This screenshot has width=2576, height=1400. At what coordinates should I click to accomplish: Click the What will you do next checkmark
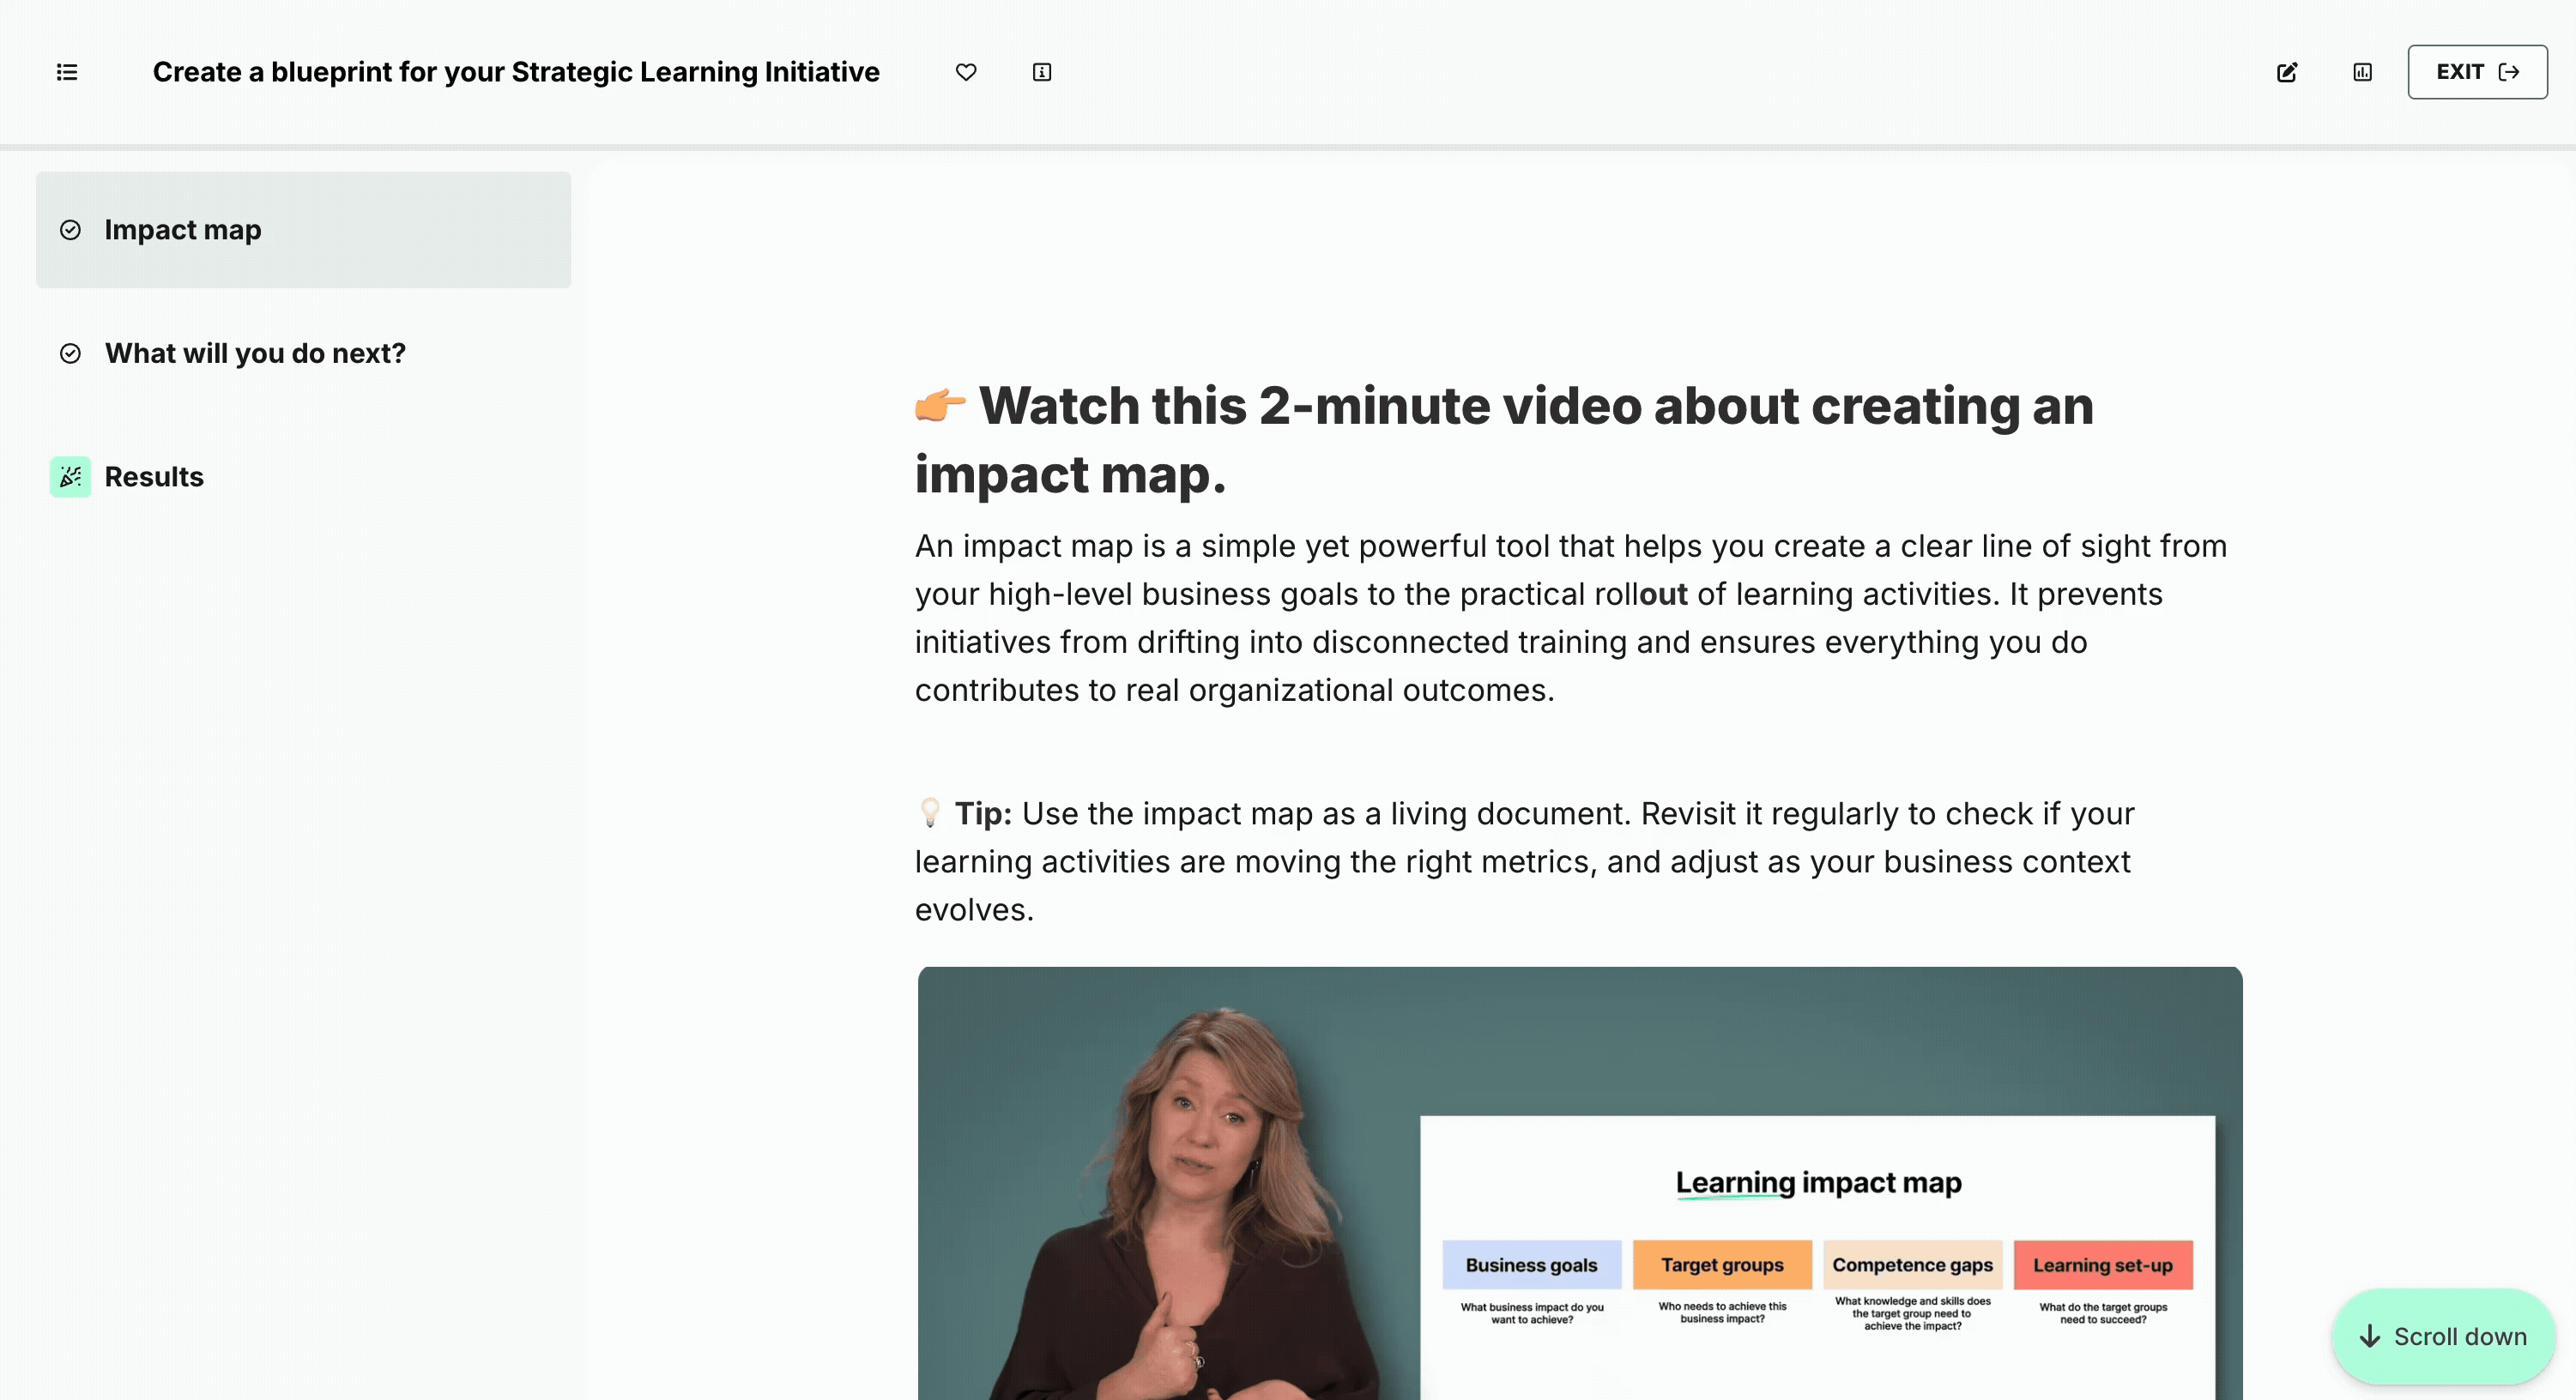coord(70,353)
